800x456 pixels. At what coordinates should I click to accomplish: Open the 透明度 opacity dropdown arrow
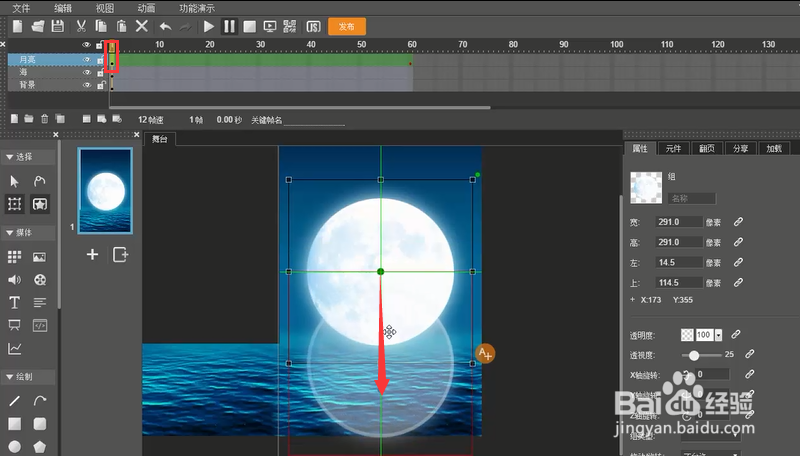tap(718, 335)
